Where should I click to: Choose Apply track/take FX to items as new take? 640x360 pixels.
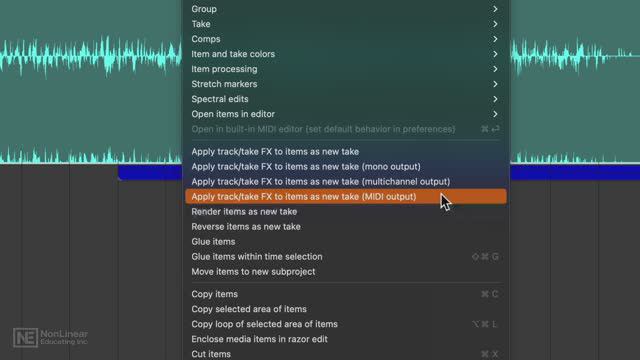346,151
